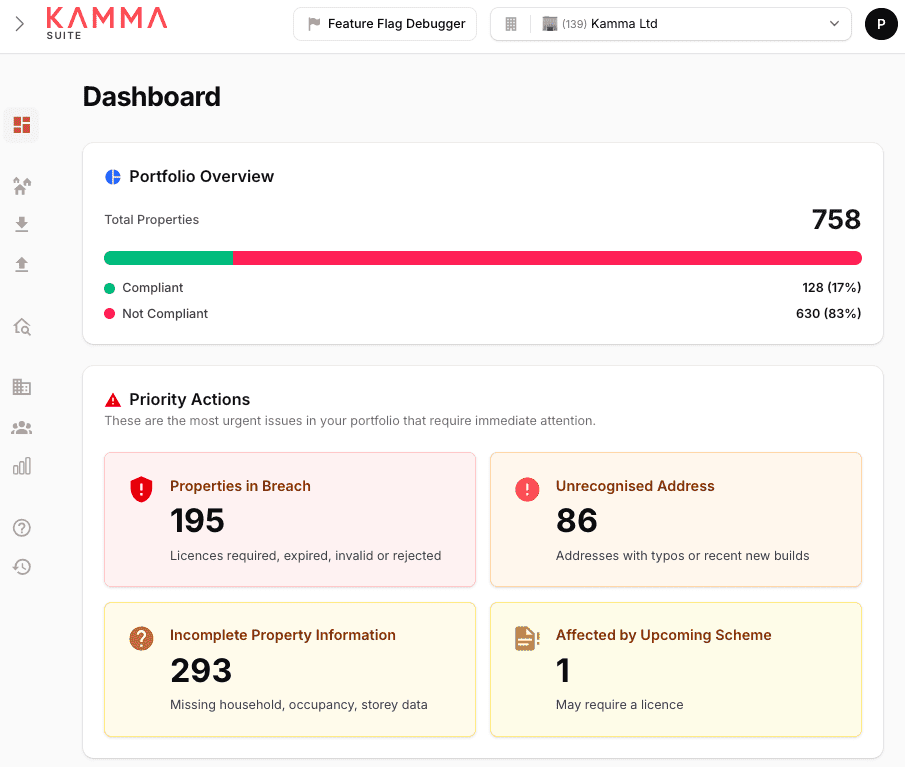
Task: Click the exclamation circle icon in Unrecognised Address
Action: point(527,489)
